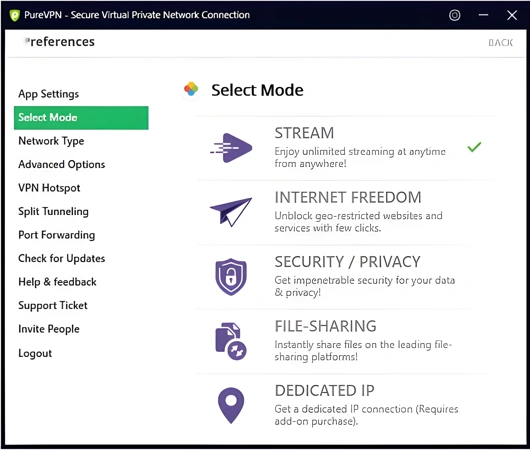Image resolution: width=530 pixels, height=450 pixels.
Task: Open Help & feedback
Action: click(57, 282)
